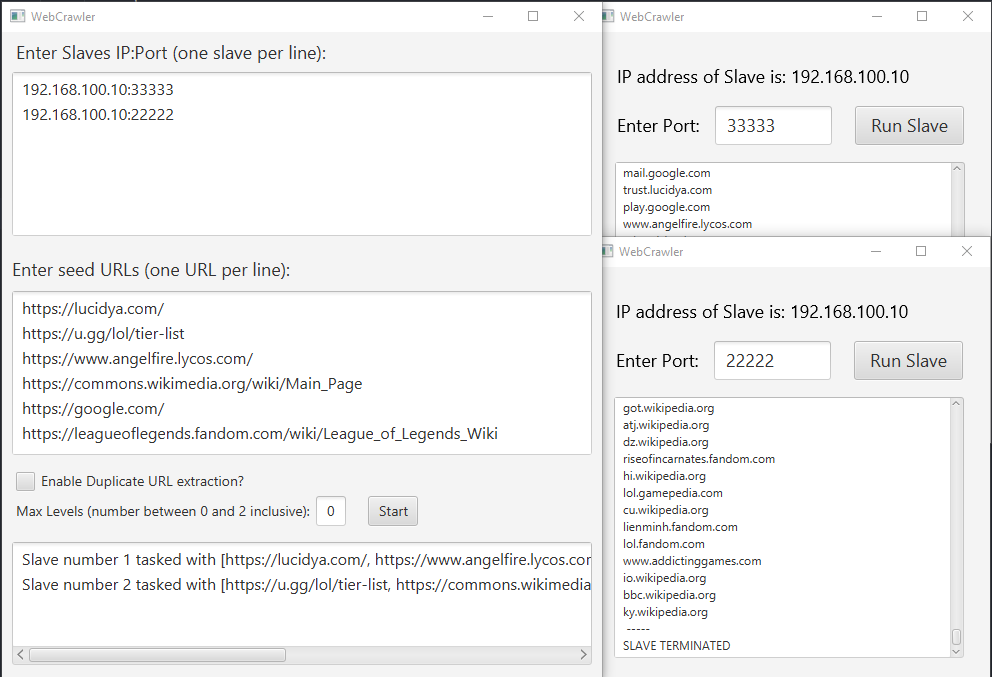This screenshot has width=992, height=677.
Task: Click io.wikipedia.org in the slave output
Action: (664, 578)
